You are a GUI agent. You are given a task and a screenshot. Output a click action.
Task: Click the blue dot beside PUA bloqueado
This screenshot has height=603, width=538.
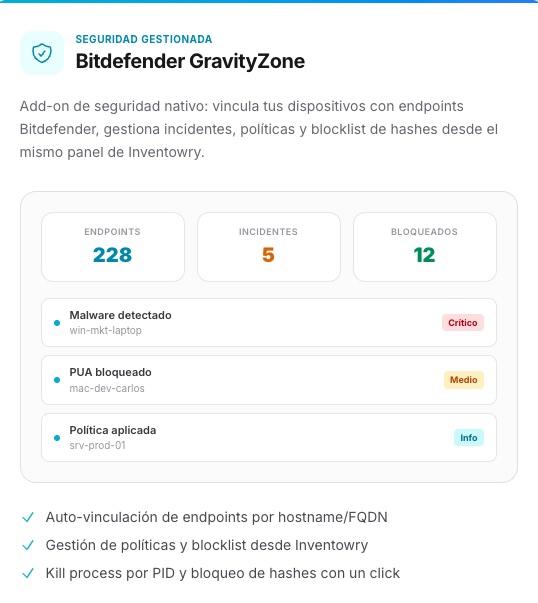pyautogui.click(x=57, y=380)
